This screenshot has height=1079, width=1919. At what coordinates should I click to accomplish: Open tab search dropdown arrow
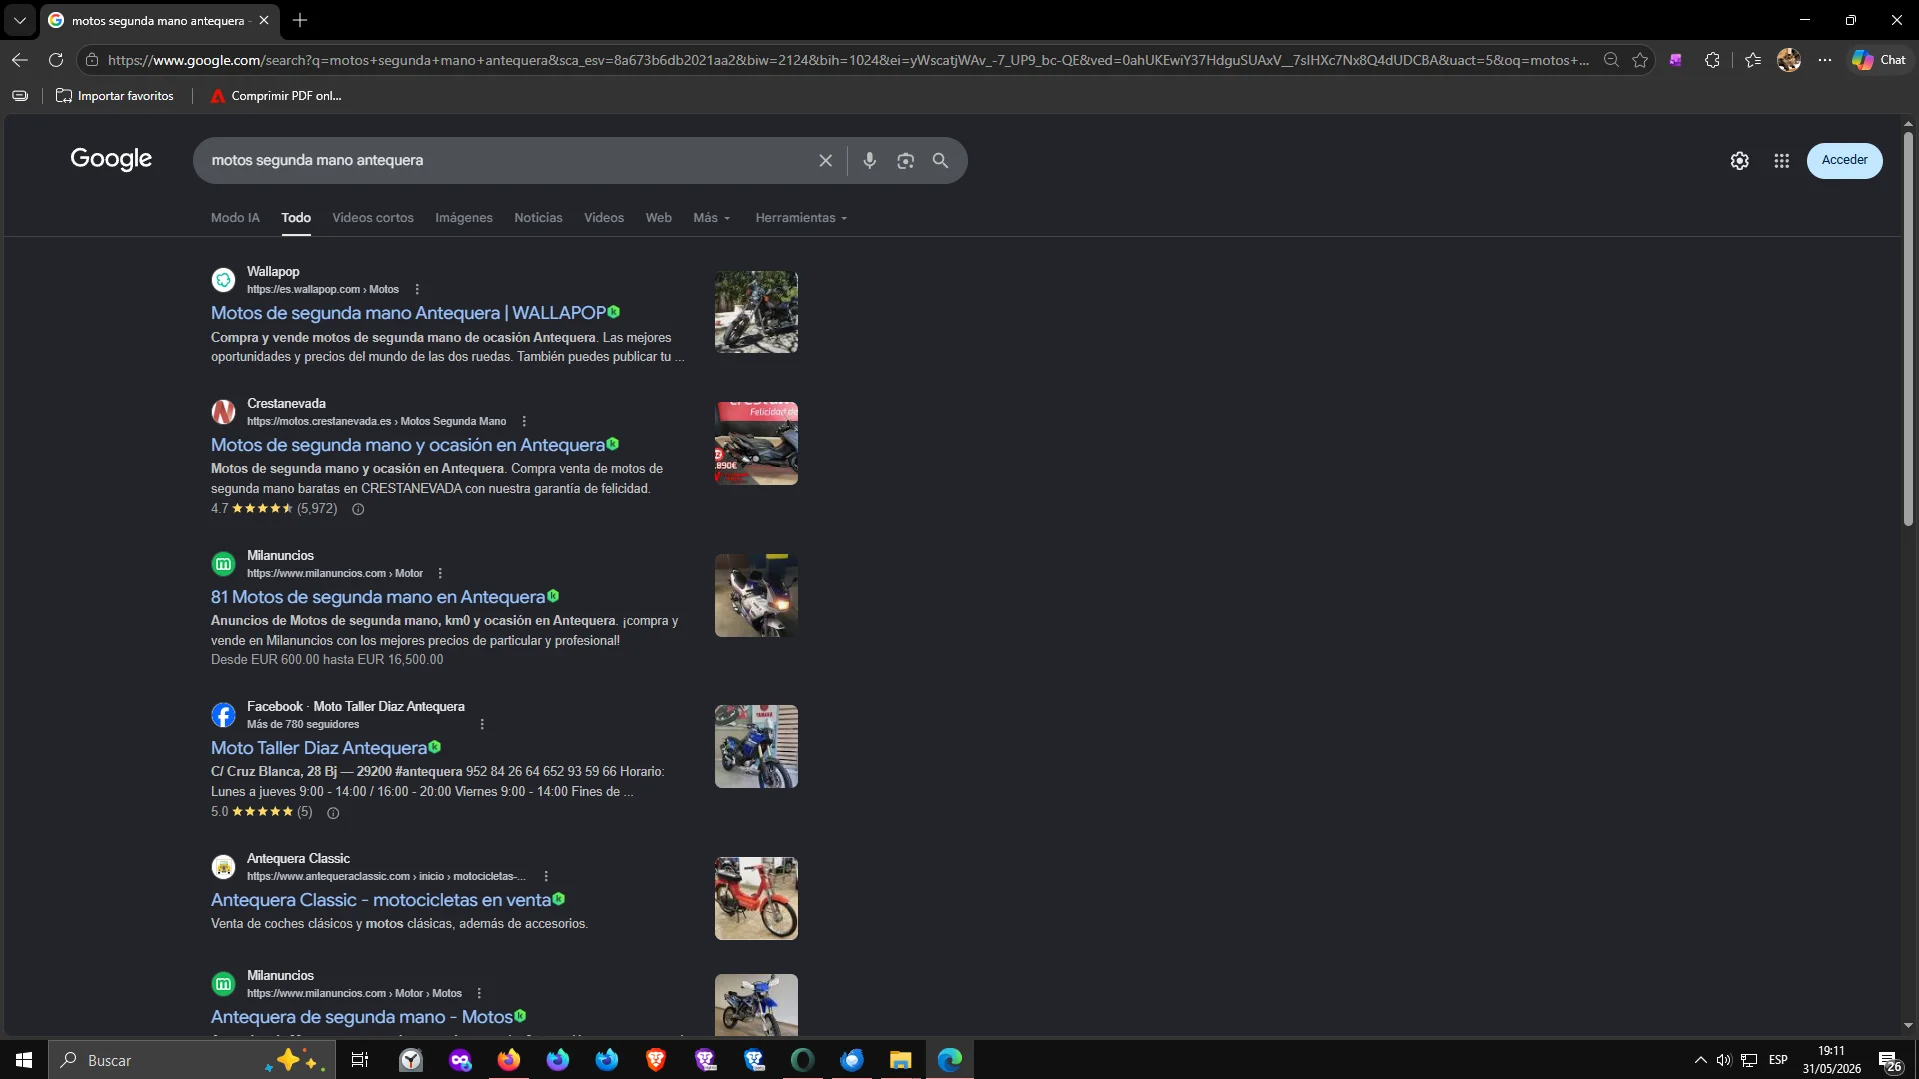[19, 20]
